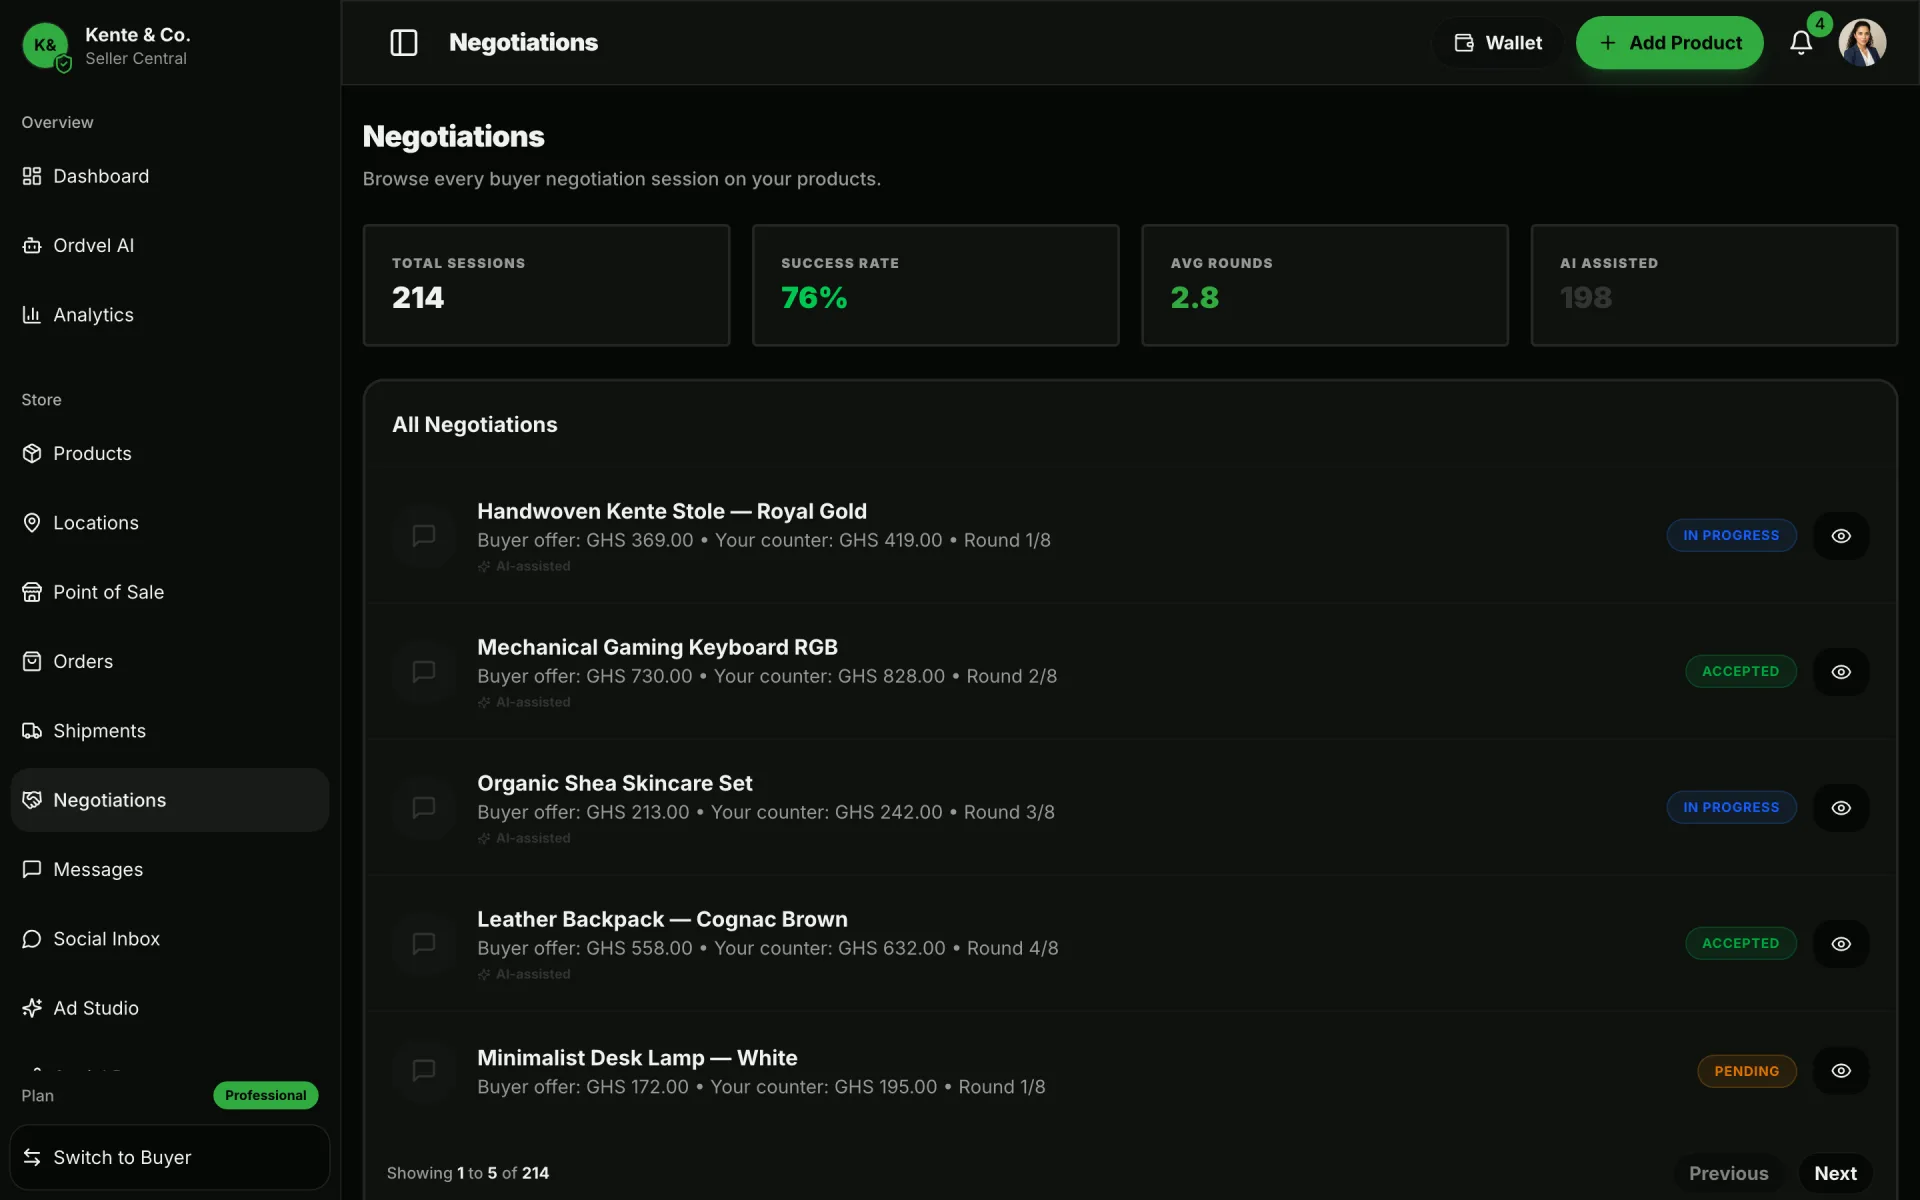Go to Orders page
The height and width of the screenshot is (1200, 1920).
(170, 662)
